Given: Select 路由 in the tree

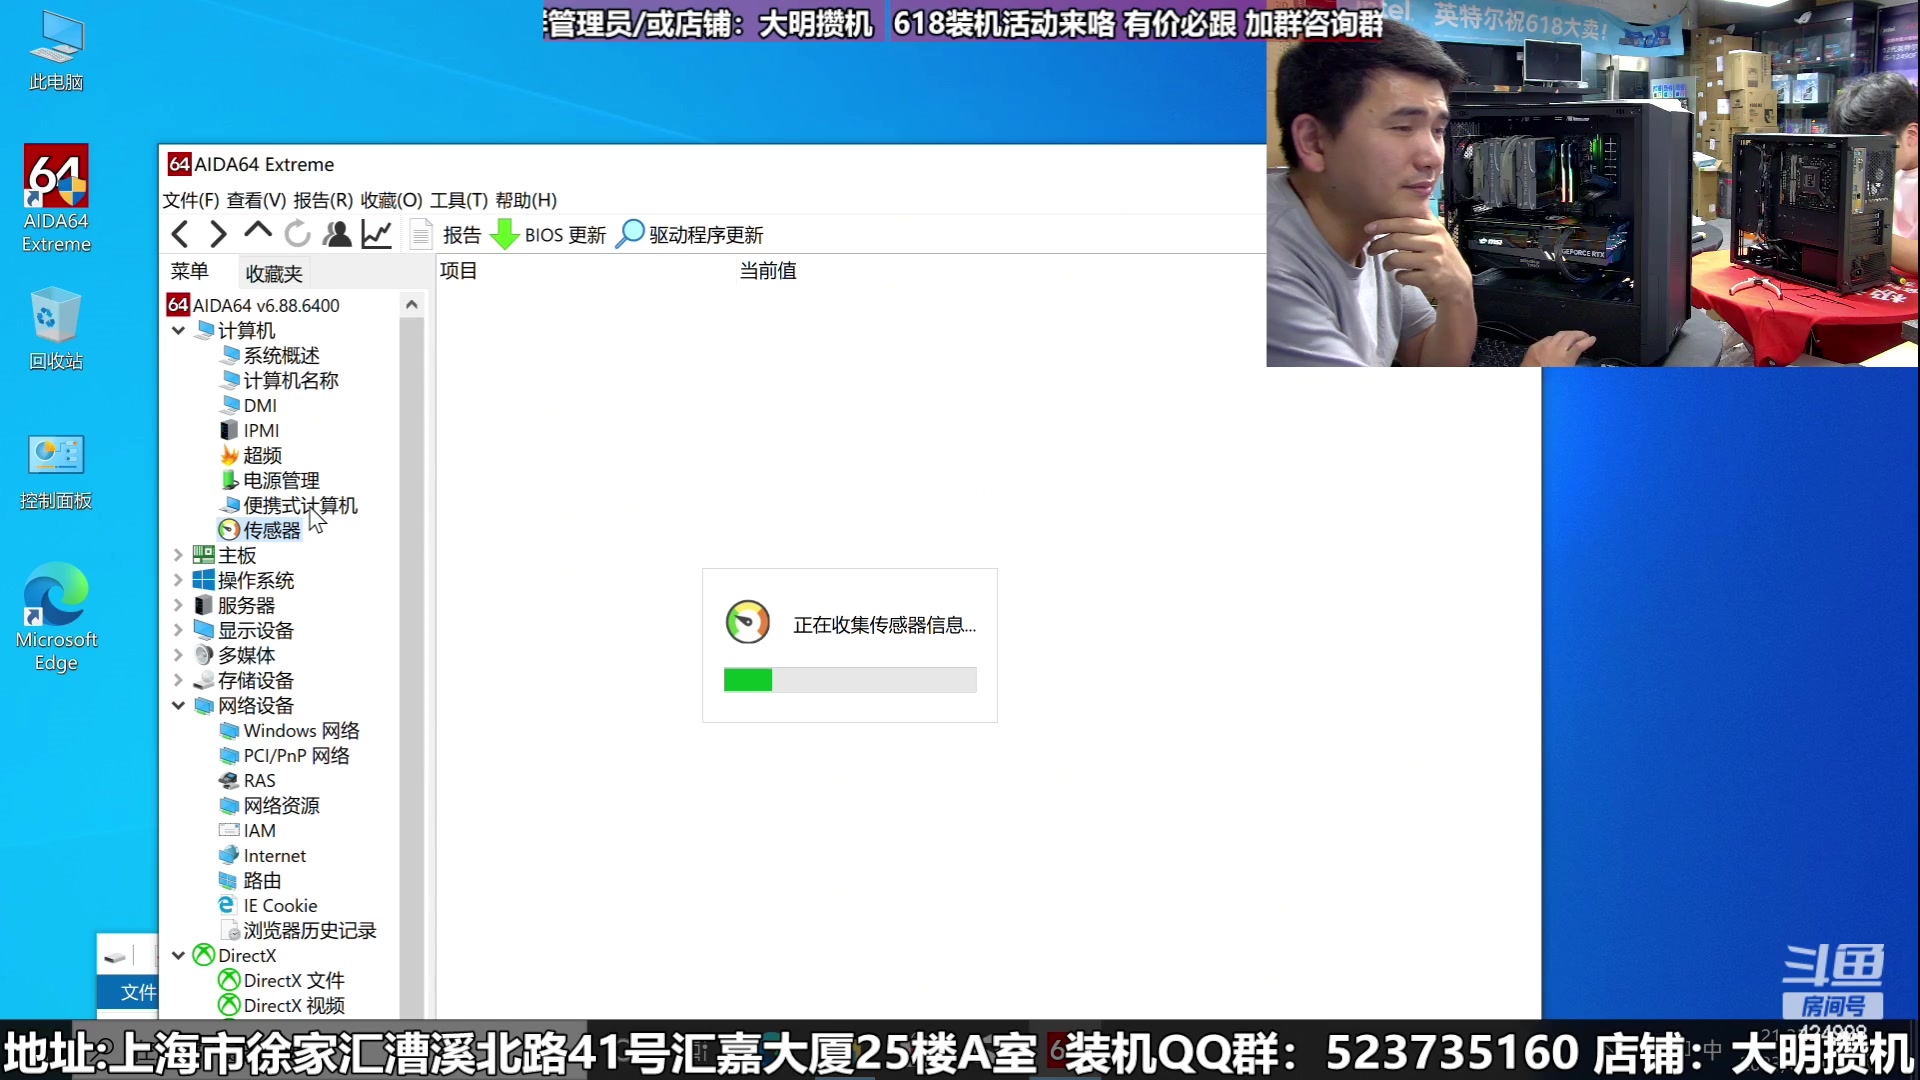Looking at the screenshot, I should 251,880.
